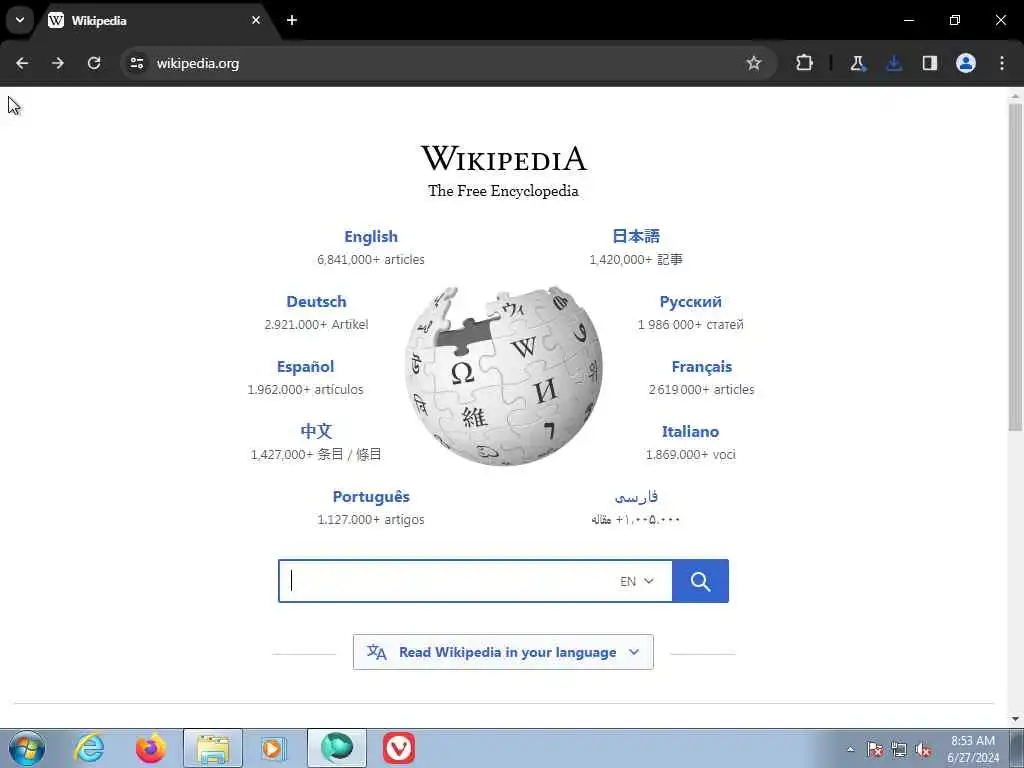Toggle the browser side panel icon

coord(930,63)
